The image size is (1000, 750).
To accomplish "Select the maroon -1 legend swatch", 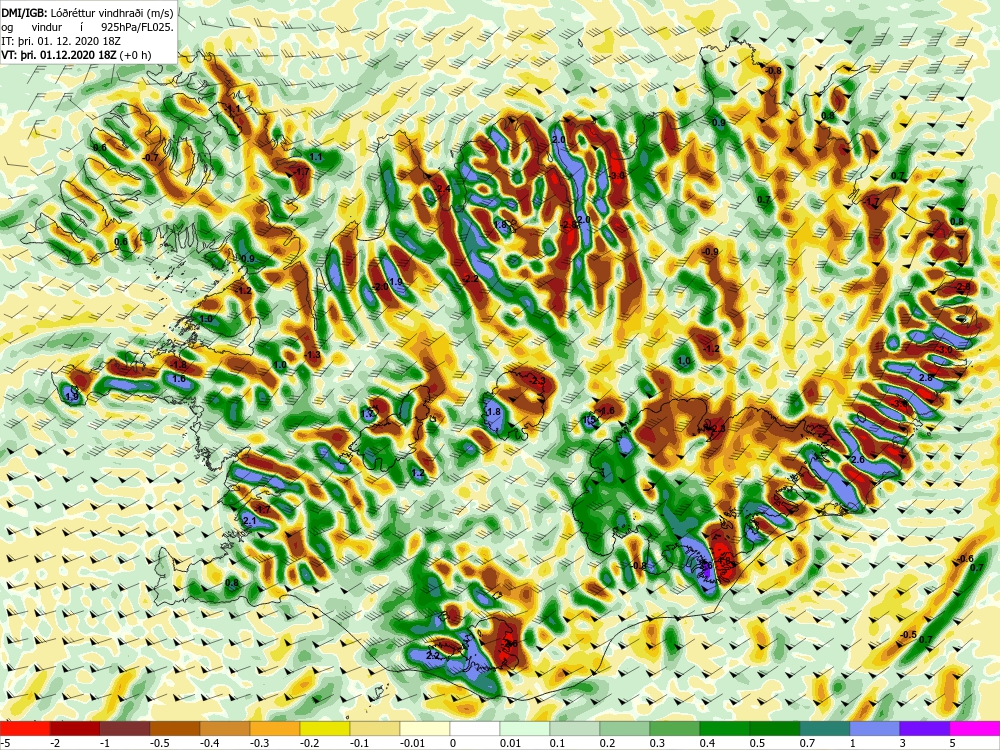I will (x=125, y=728).
